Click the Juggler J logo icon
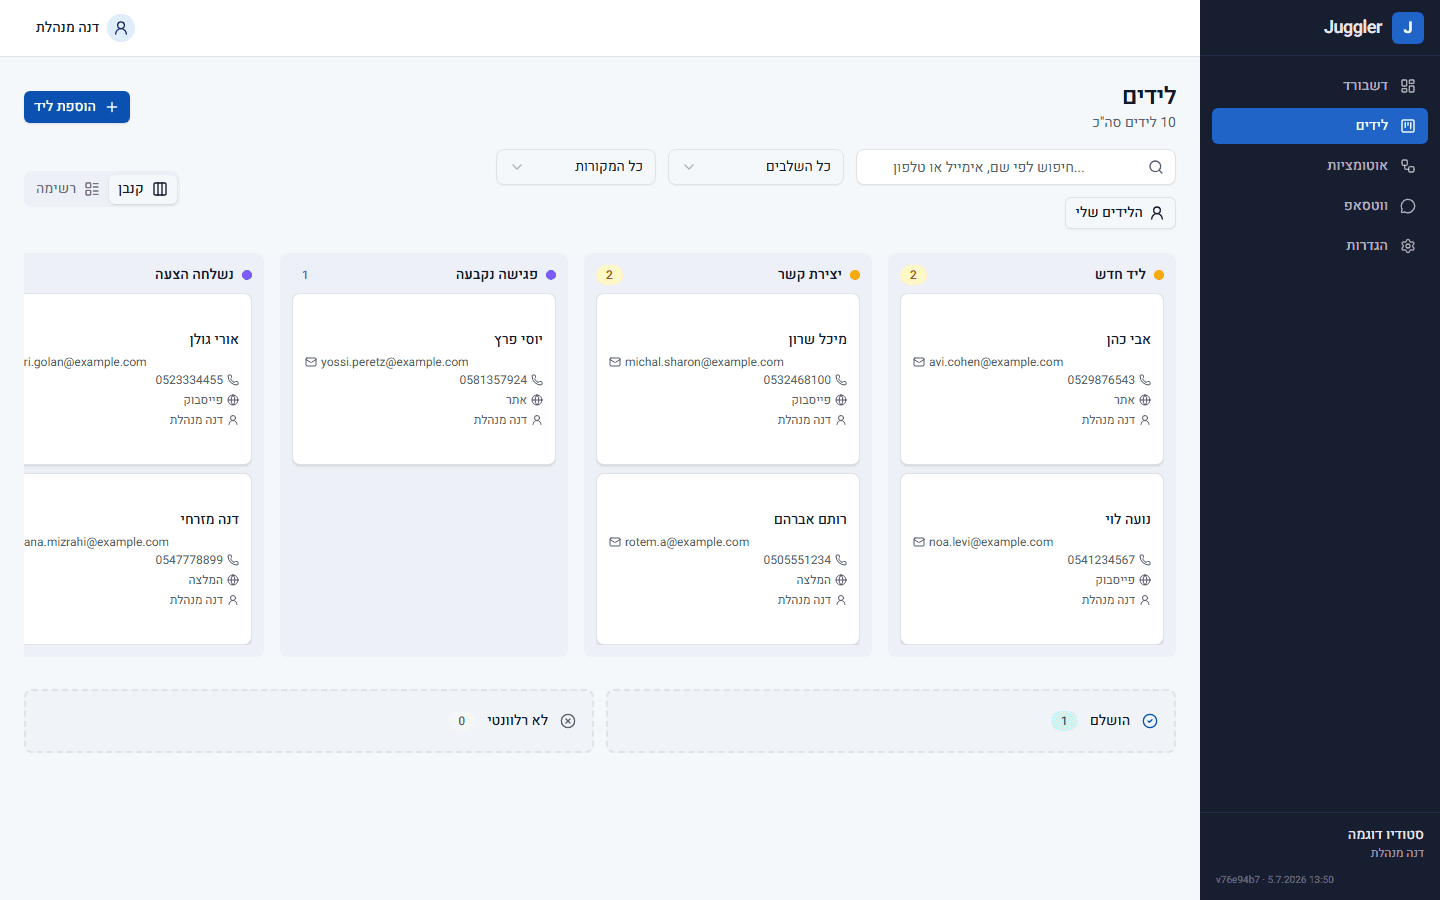This screenshot has width=1440, height=900. [1407, 28]
